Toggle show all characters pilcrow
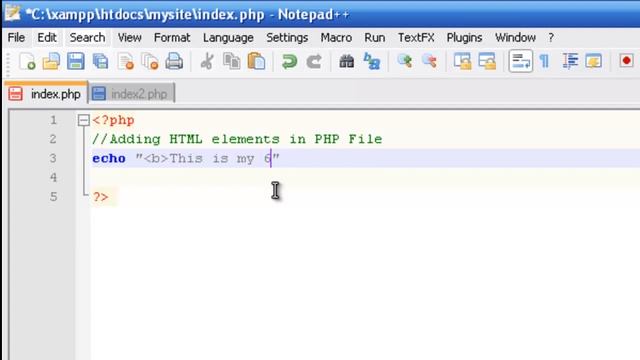This screenshot has width=640, height=360. 544,62
